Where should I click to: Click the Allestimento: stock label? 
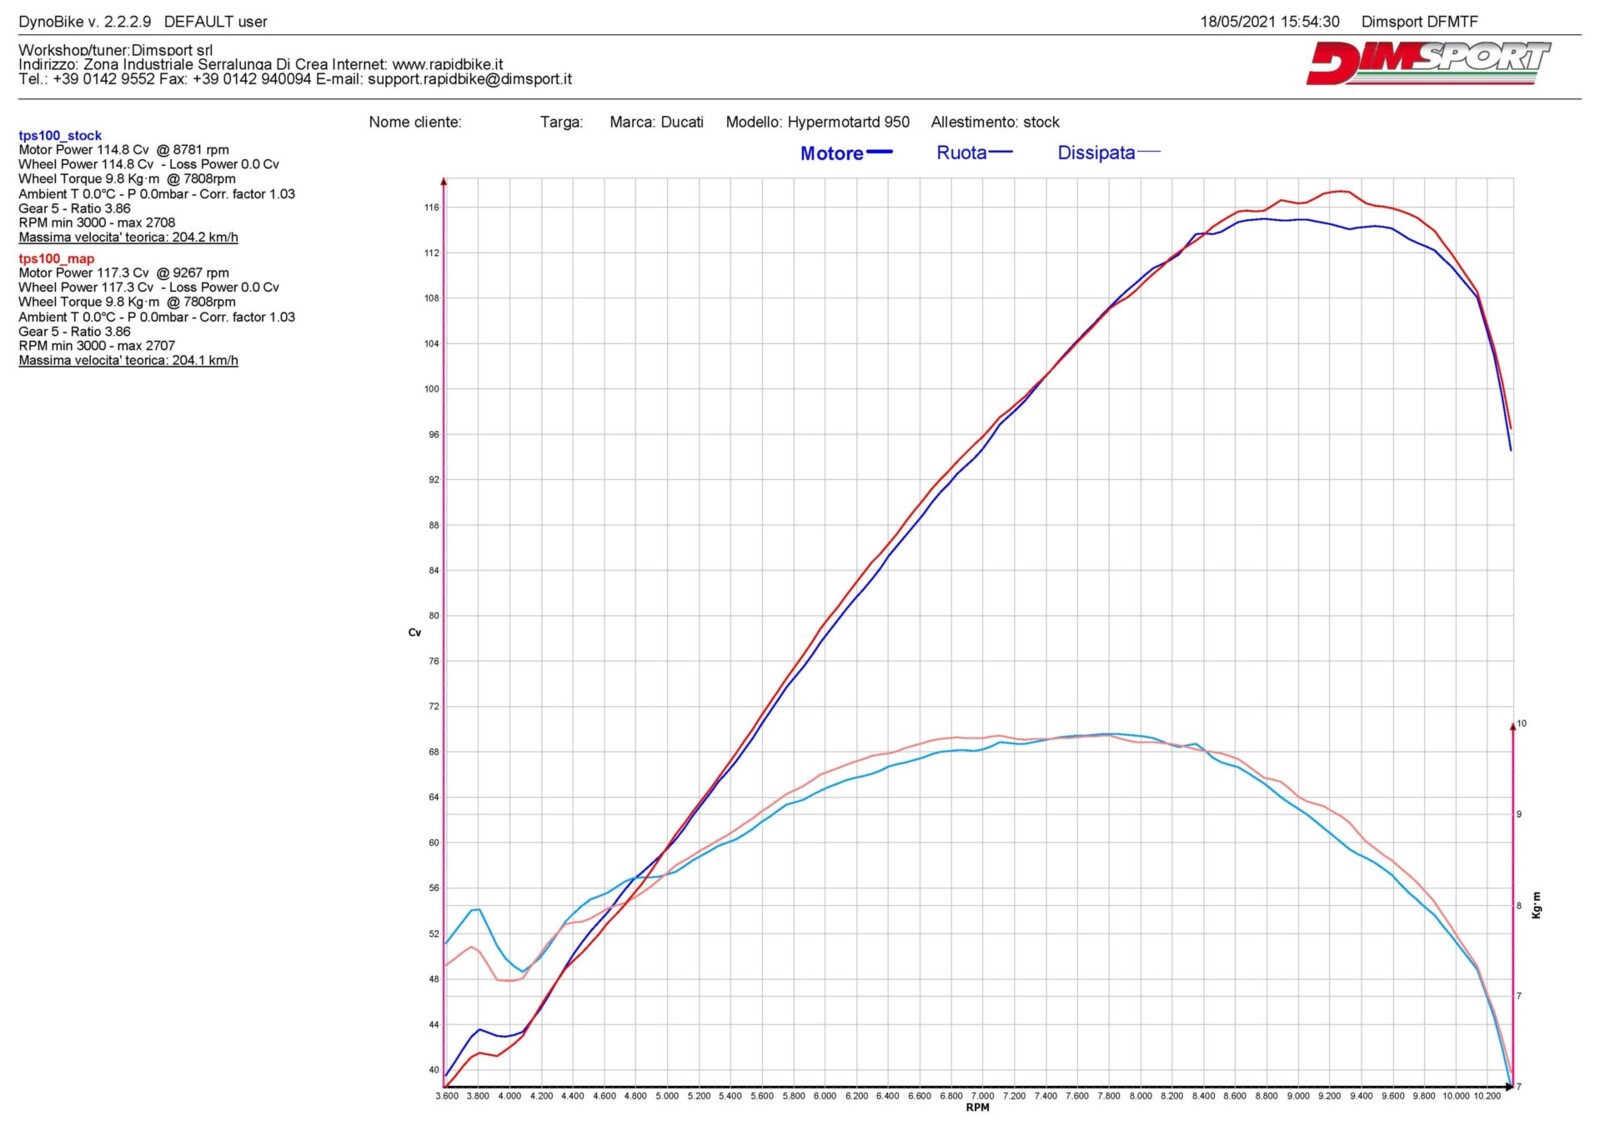[995, 122]
